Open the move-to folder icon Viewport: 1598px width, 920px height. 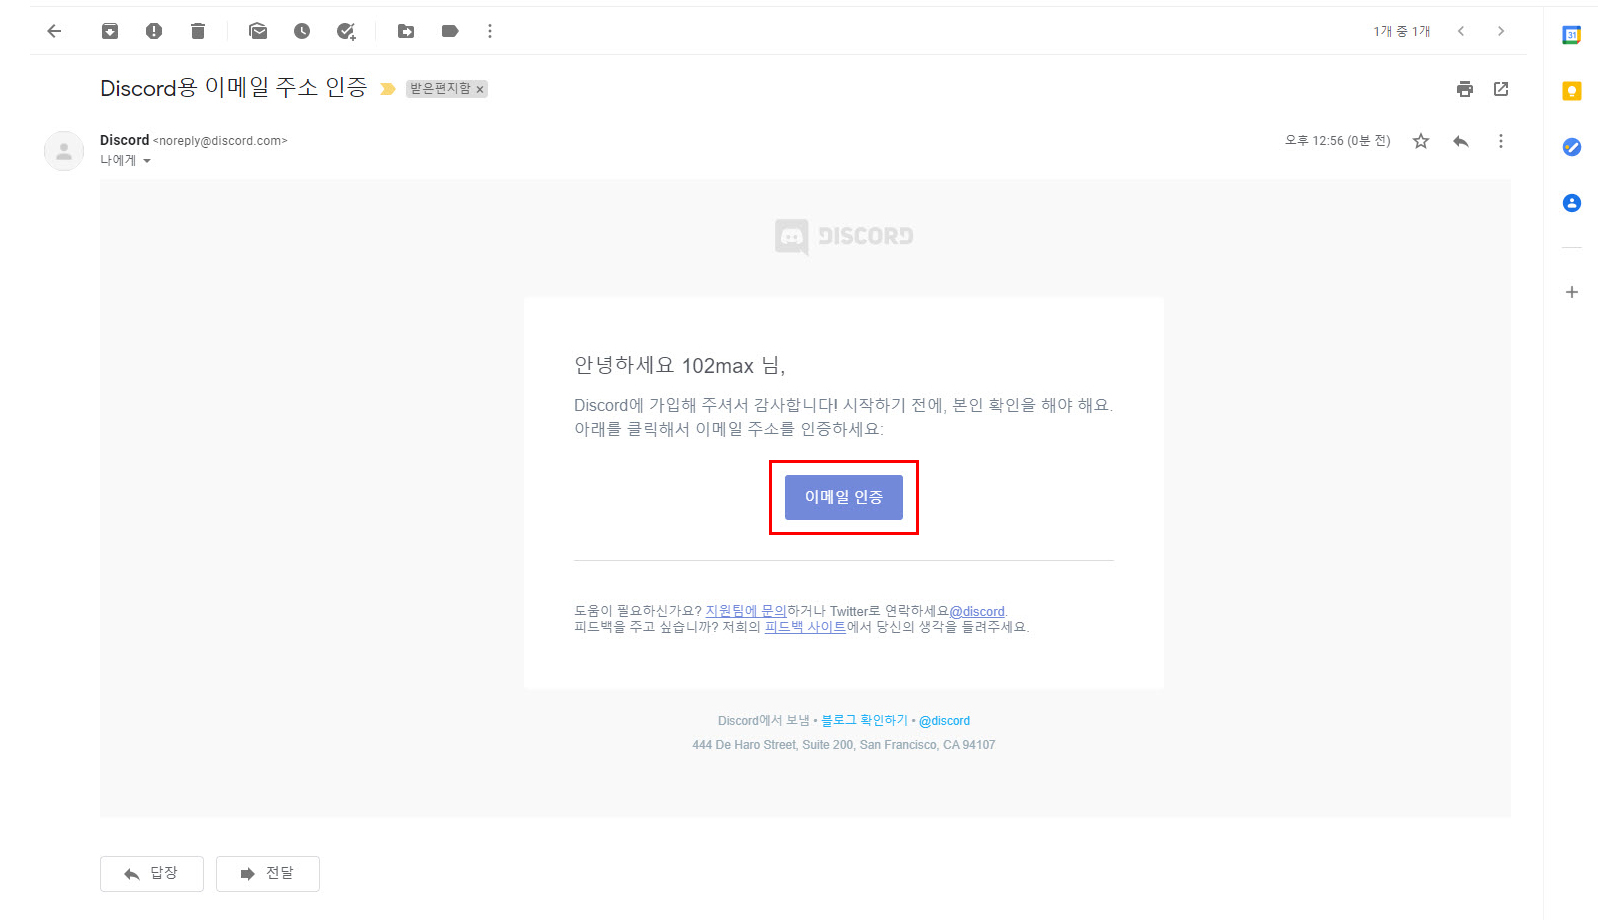[406, 31]
